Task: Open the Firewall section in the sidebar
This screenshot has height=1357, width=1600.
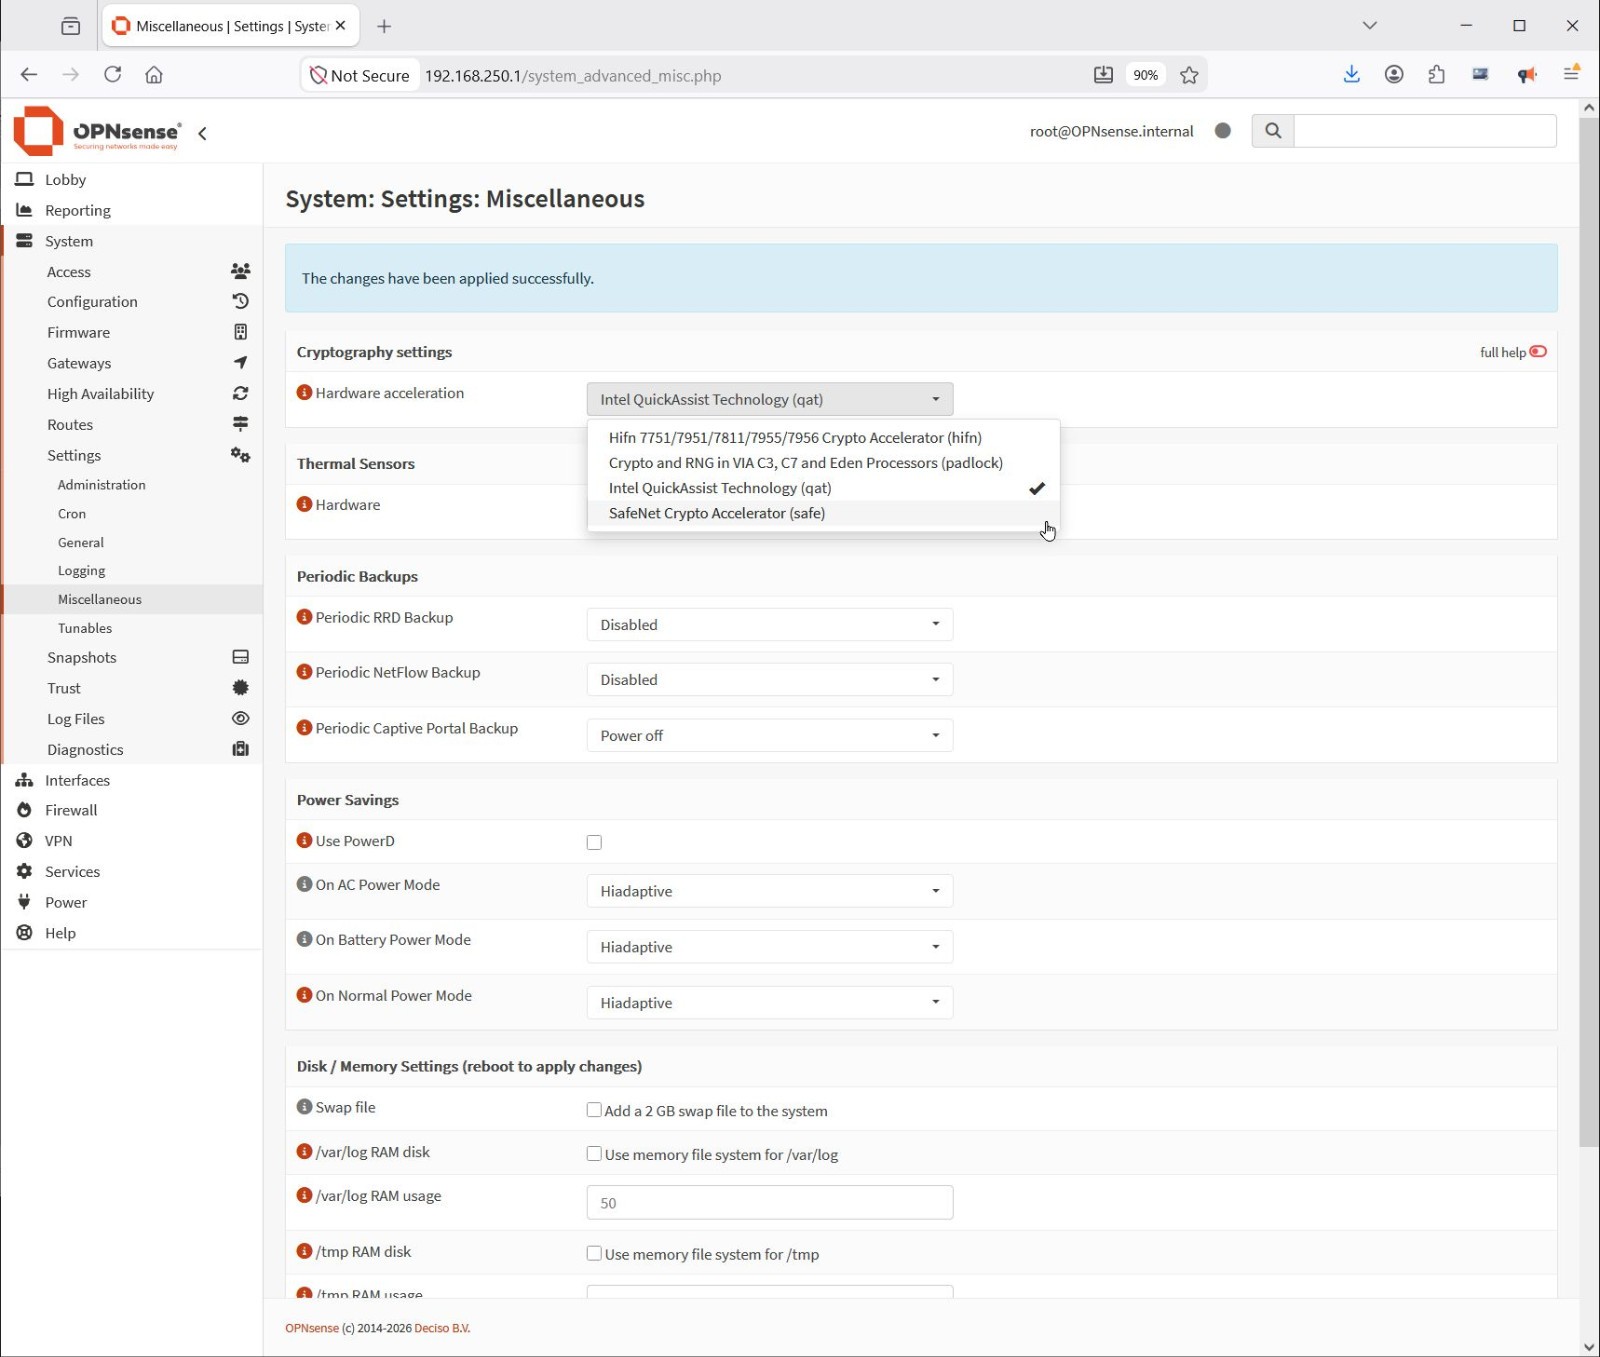Action: (x=71, y=810)
